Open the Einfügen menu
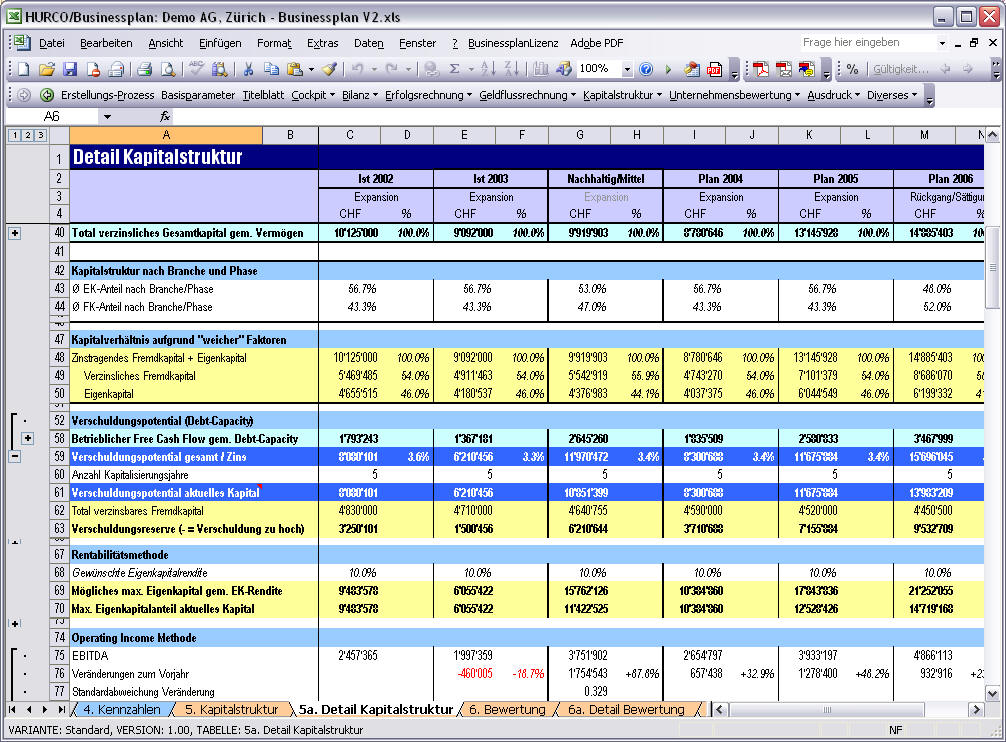The width and height of the screenshot is (1006, 742). click(x=220, y=43)
